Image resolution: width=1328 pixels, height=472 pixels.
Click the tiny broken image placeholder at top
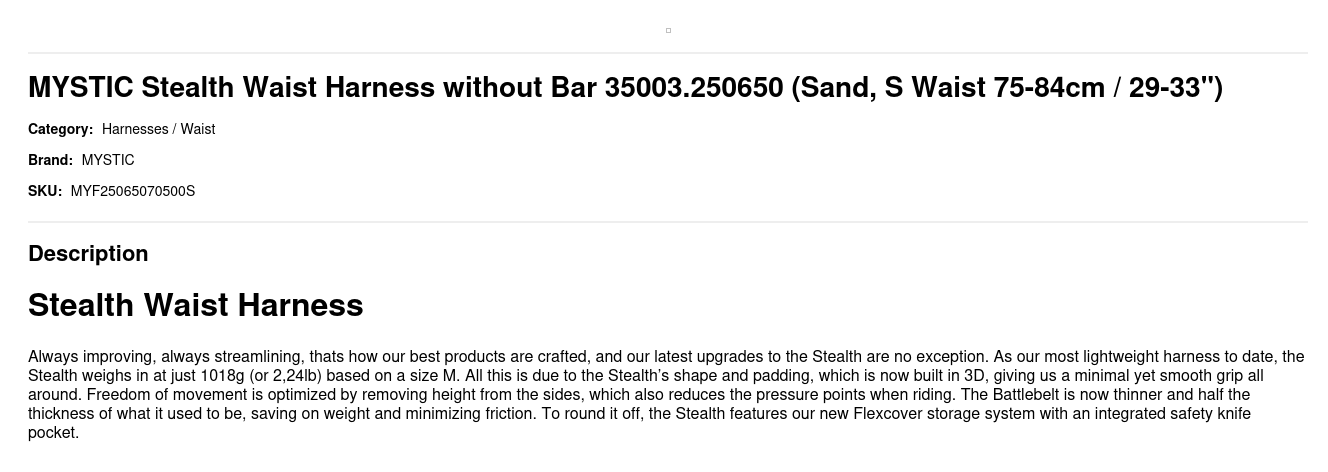668,30
